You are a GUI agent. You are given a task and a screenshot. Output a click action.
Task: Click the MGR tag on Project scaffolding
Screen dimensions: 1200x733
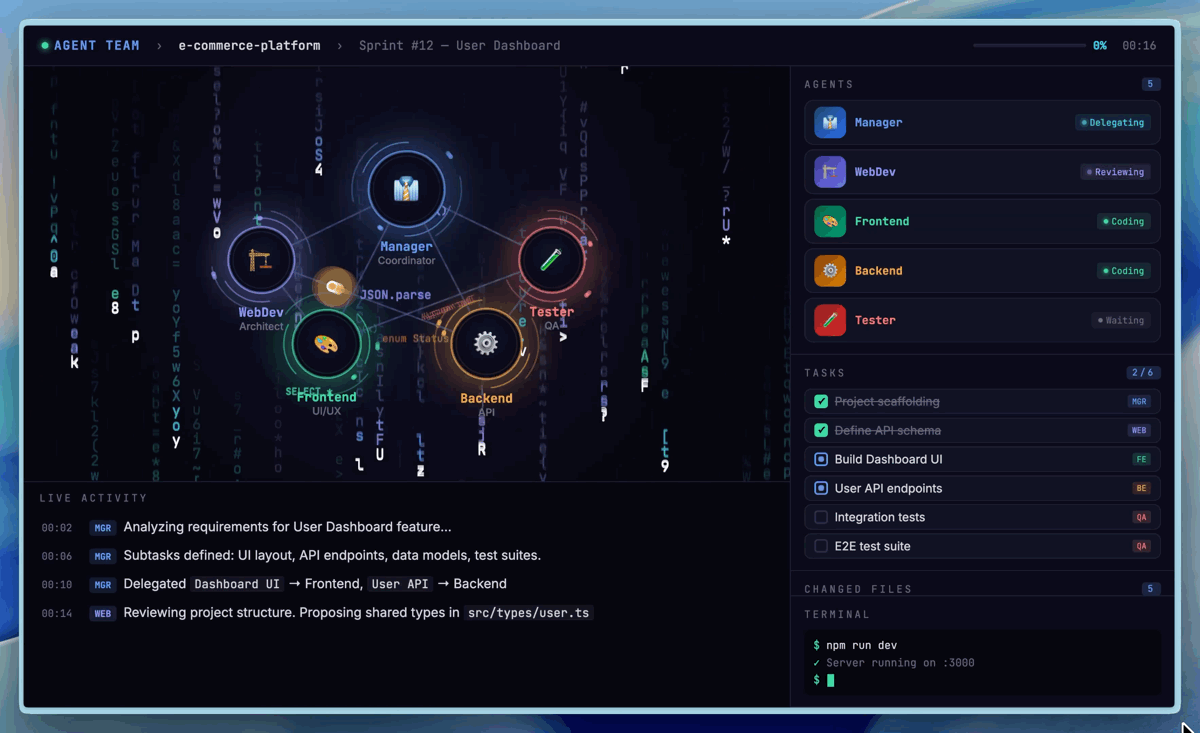[1139, 401]
